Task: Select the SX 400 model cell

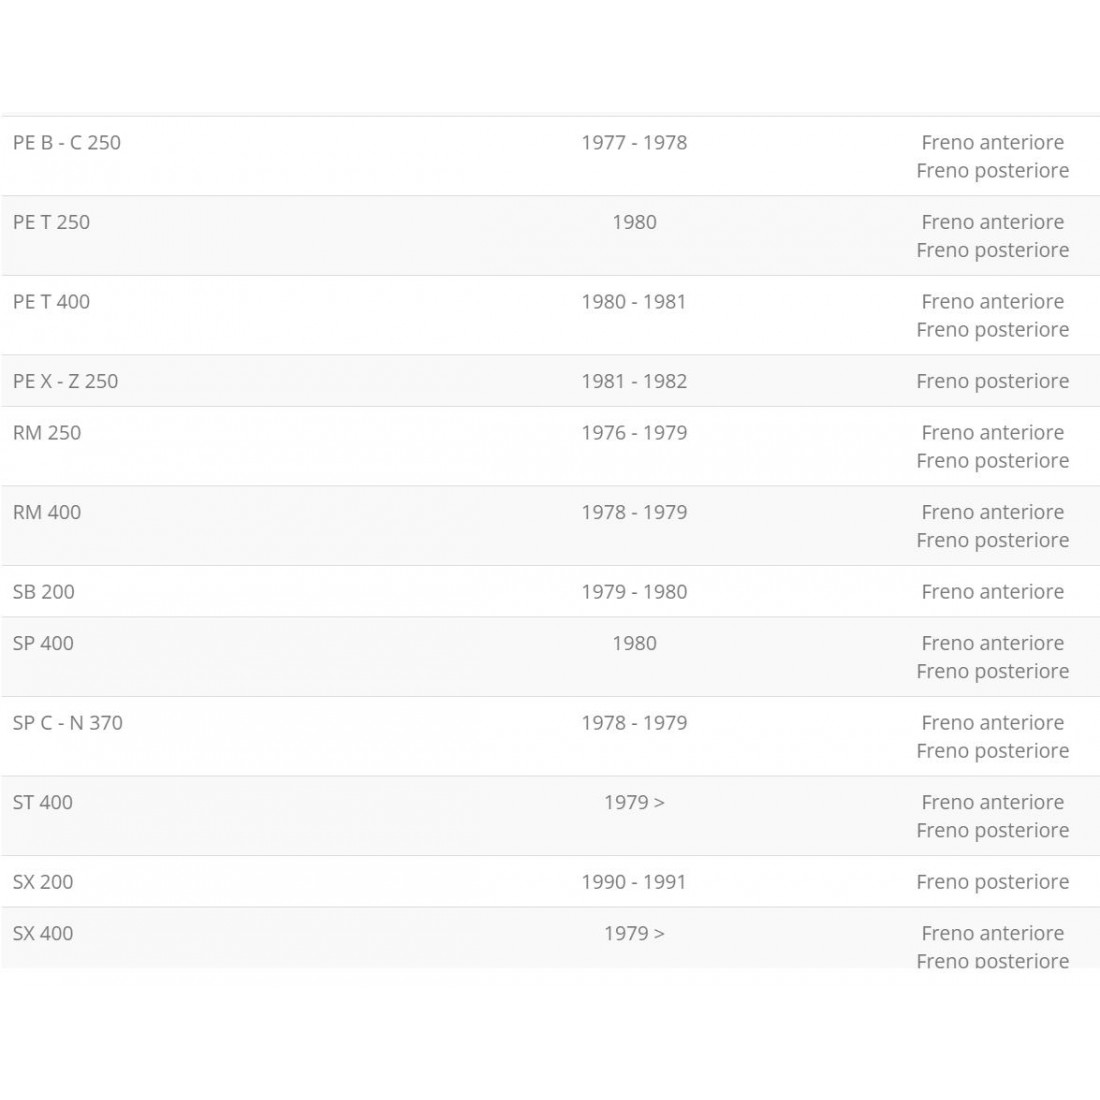Action: tap(43, 933)
